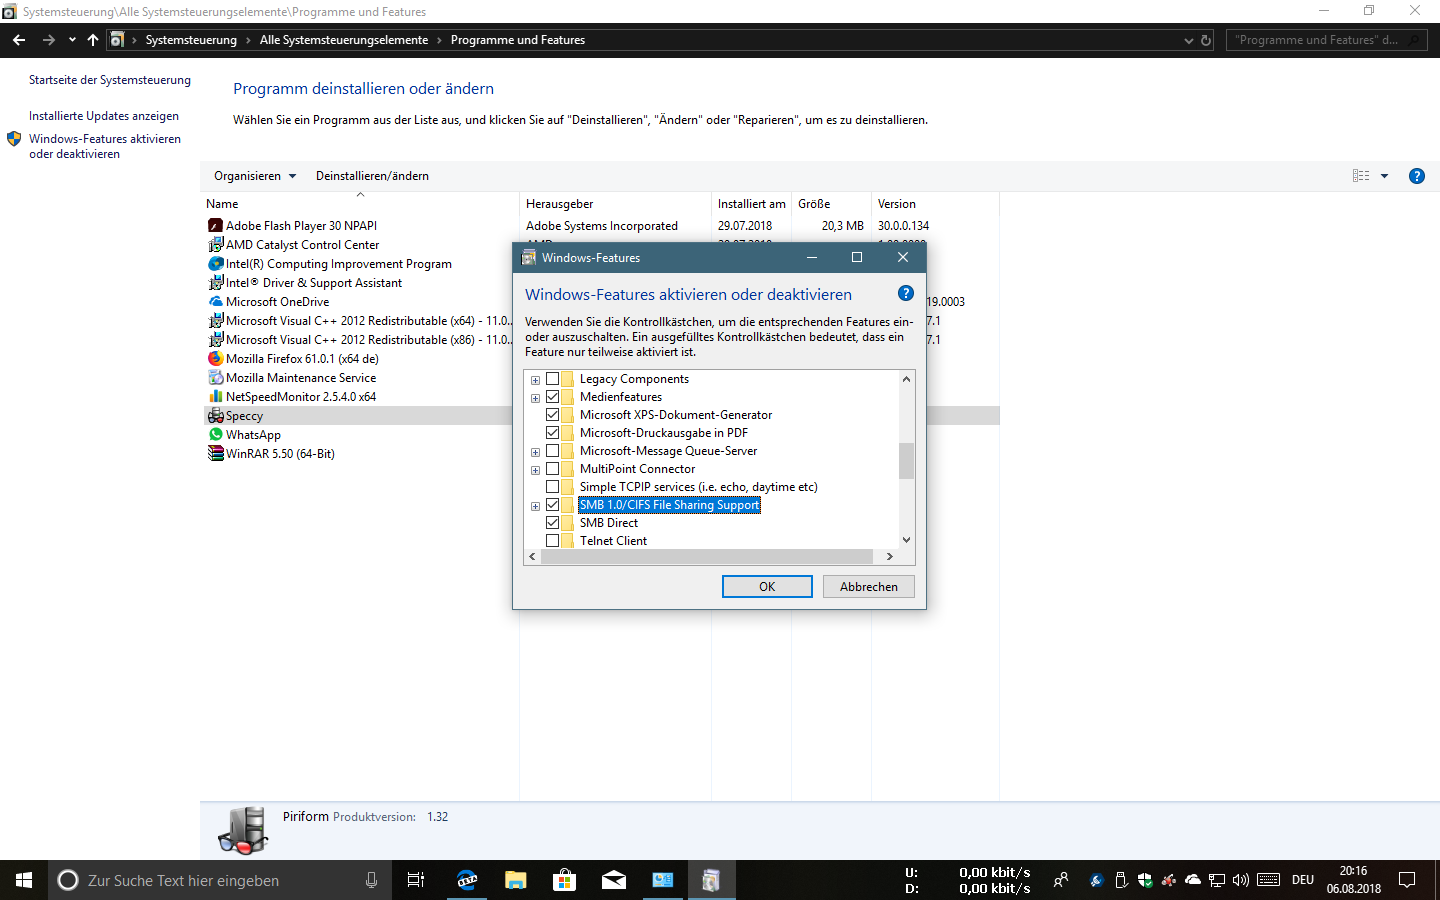Expand the Microsoft-Message Queue-Server node
Viewport: 1440px width, 900px height.
pos(535,452)
